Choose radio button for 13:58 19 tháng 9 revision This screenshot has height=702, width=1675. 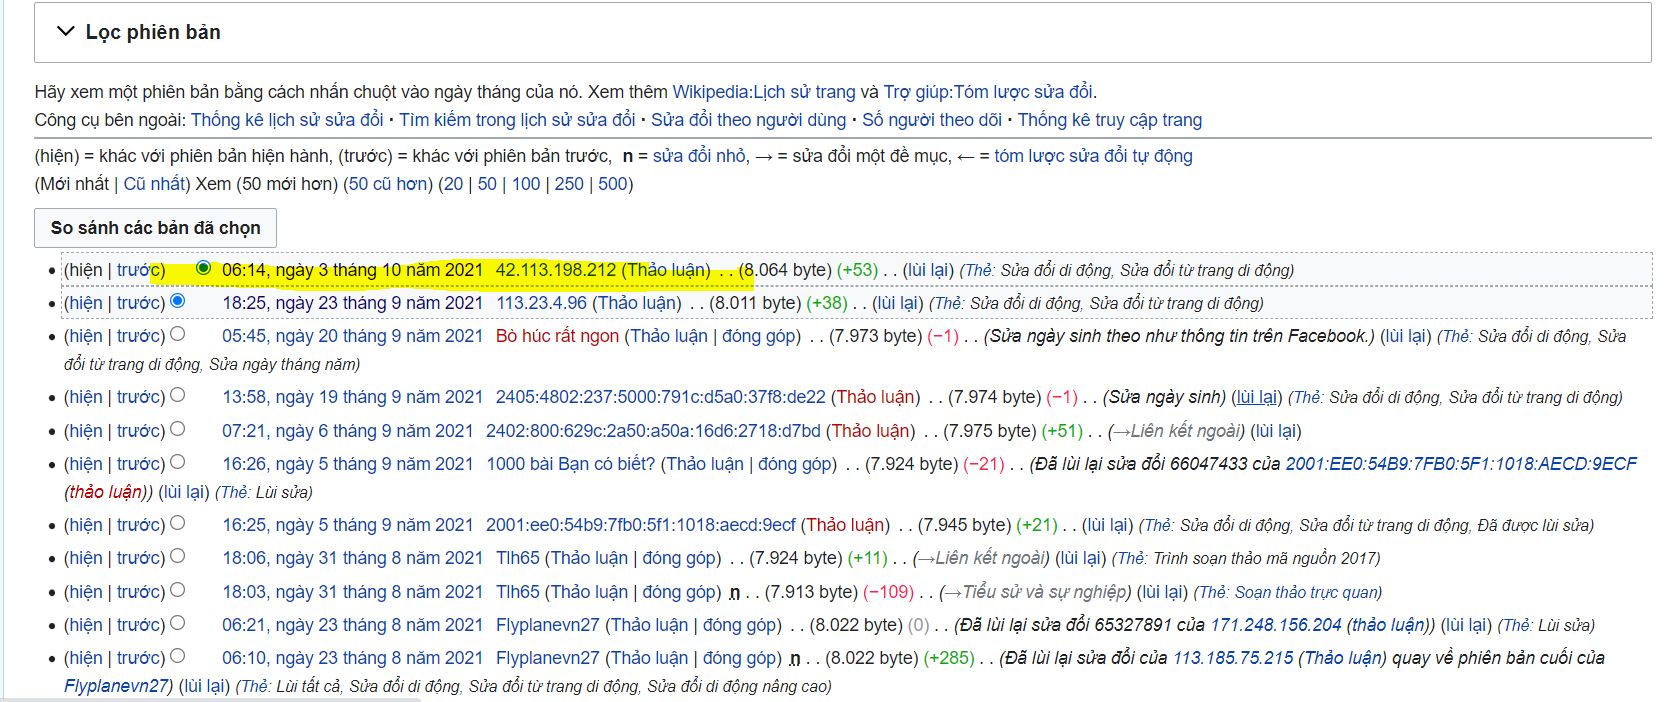[178, 395]
